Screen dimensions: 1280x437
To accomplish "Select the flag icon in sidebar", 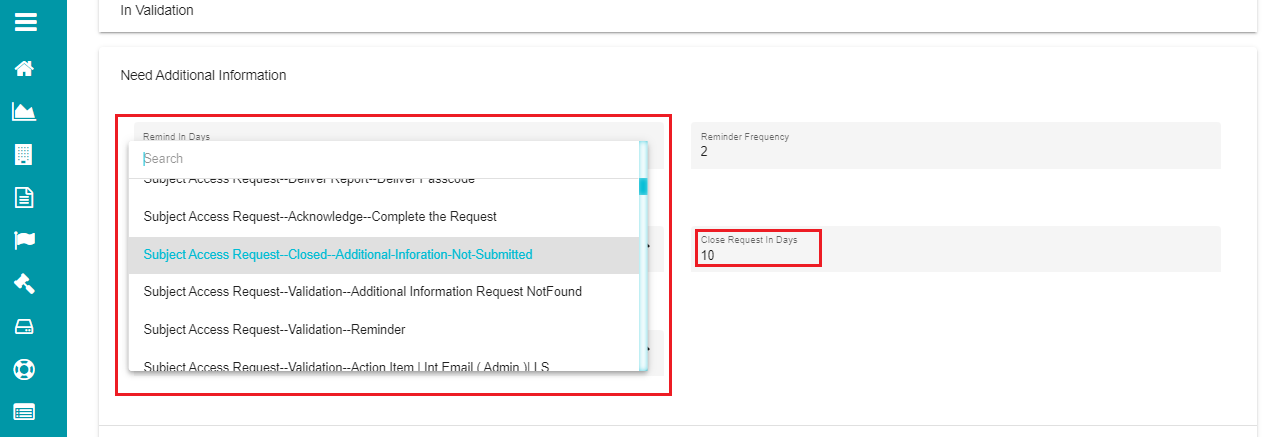I will 25,240.
